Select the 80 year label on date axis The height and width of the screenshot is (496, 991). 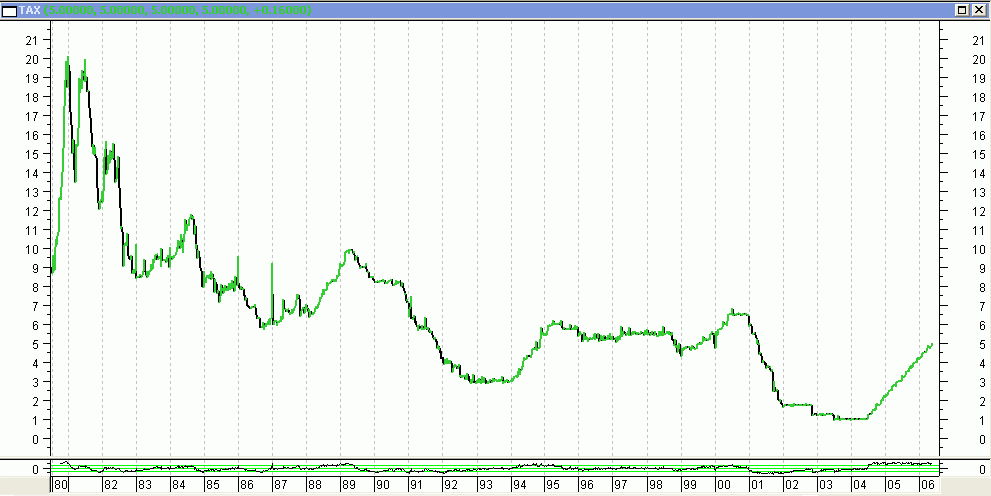(x=61, y=485)
